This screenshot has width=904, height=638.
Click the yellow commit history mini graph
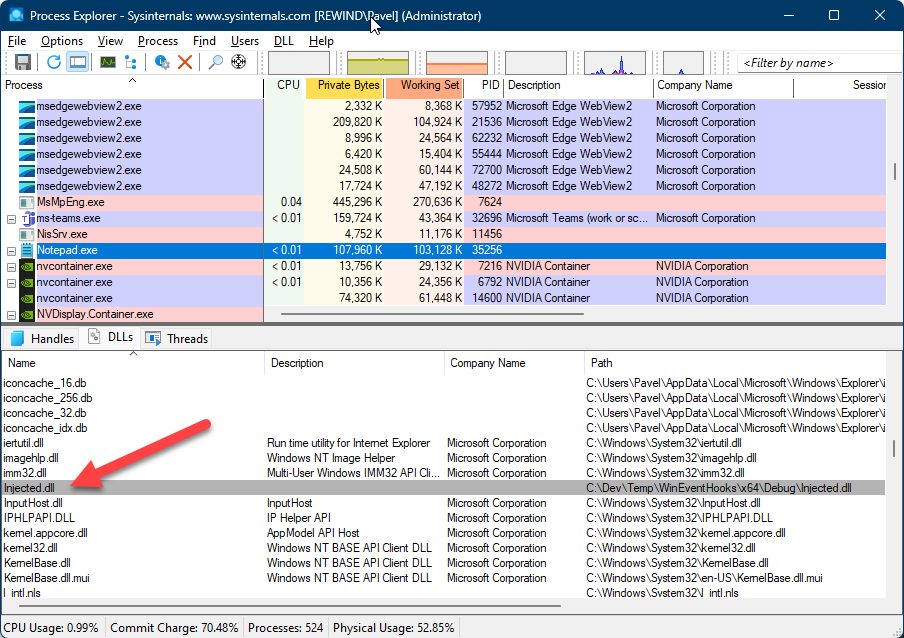[378, 63]
